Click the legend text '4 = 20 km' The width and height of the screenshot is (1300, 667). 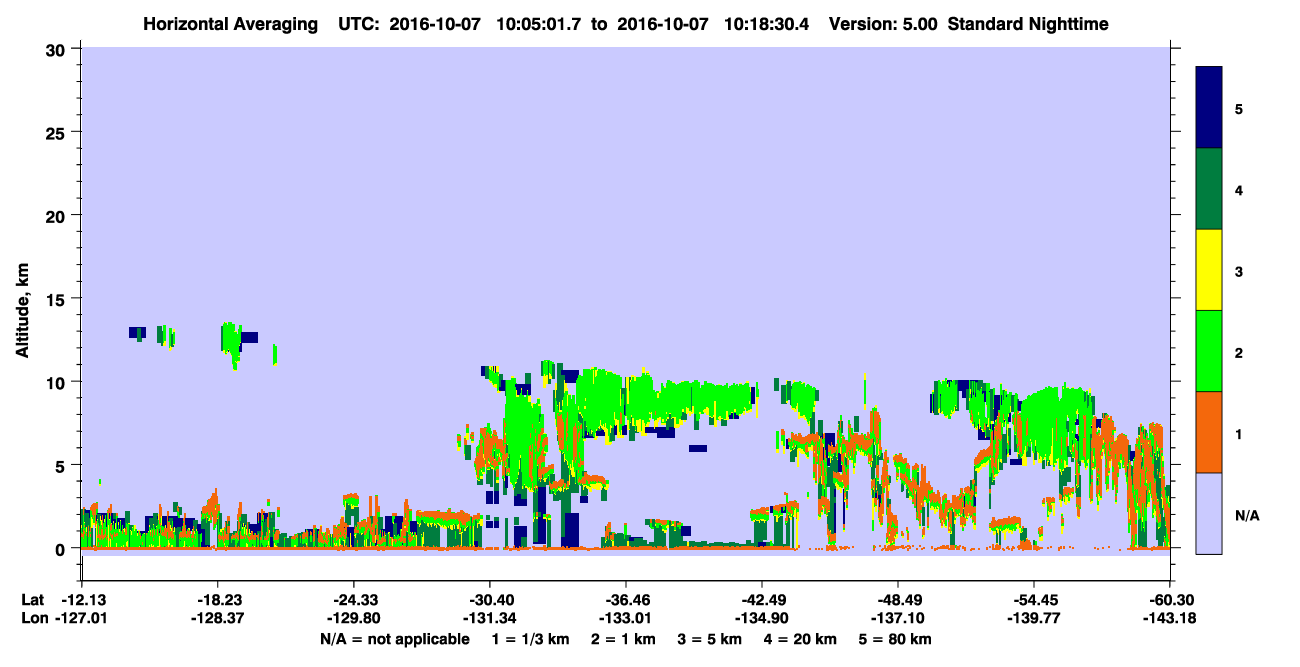coord(801,639)
